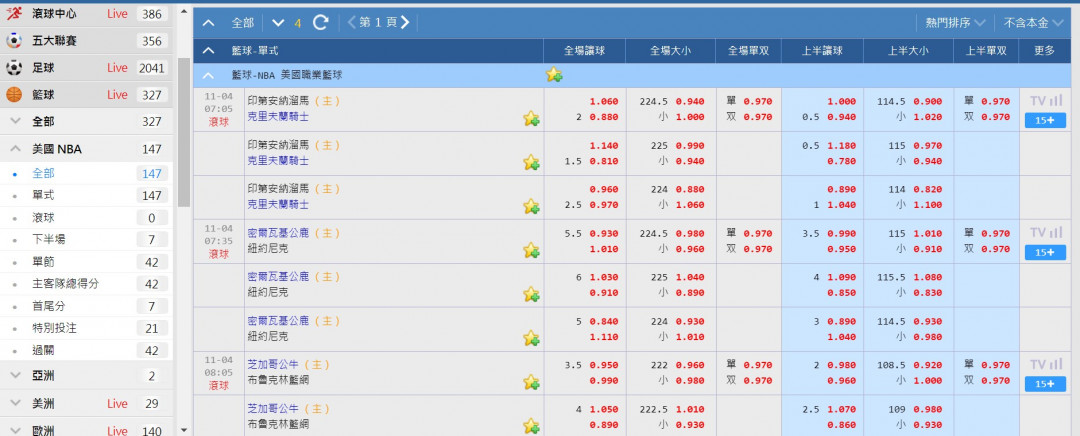1080x436 pixels.
Task: Favorite the 公牛 vs 籃網 match with handicap 3.5
Action: (531, 382)
